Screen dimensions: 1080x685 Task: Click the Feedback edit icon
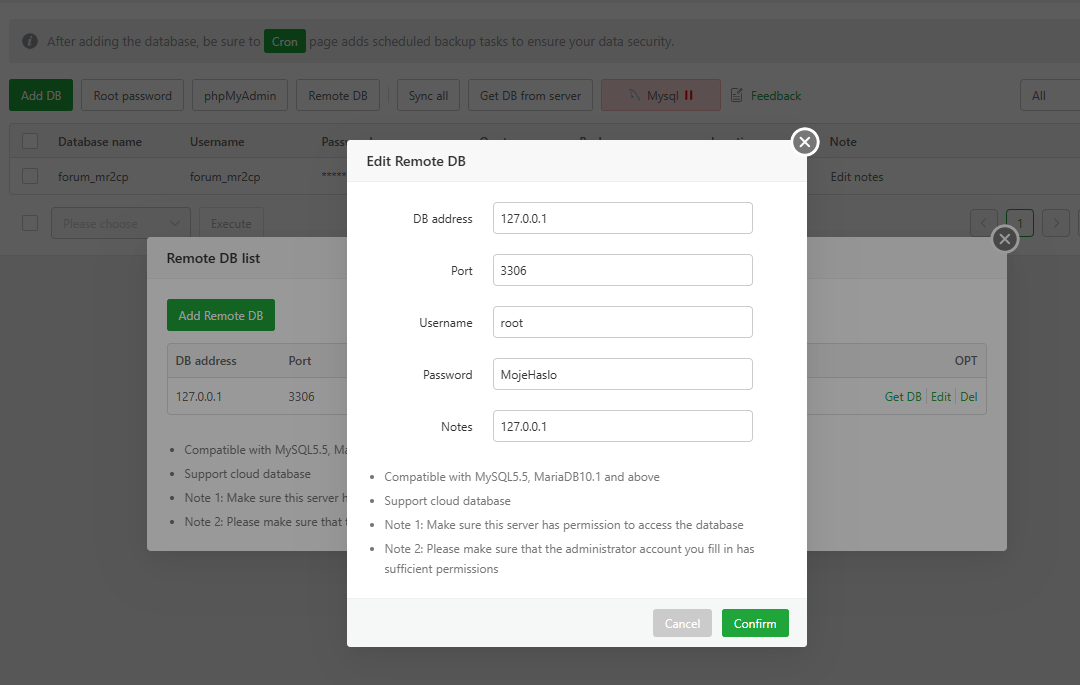[737, 96]
